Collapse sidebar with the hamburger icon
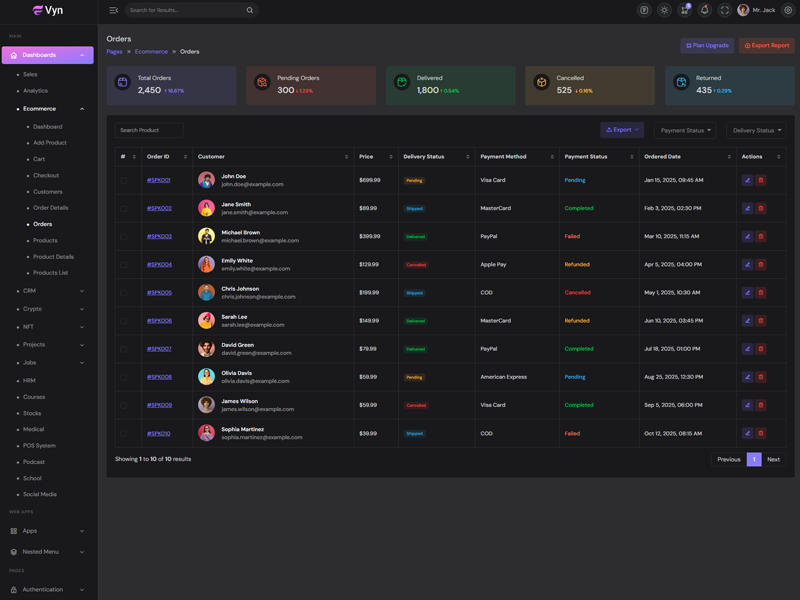Viewport: 800px width, 600px height. pyautogui.click(x=113, y=10)
